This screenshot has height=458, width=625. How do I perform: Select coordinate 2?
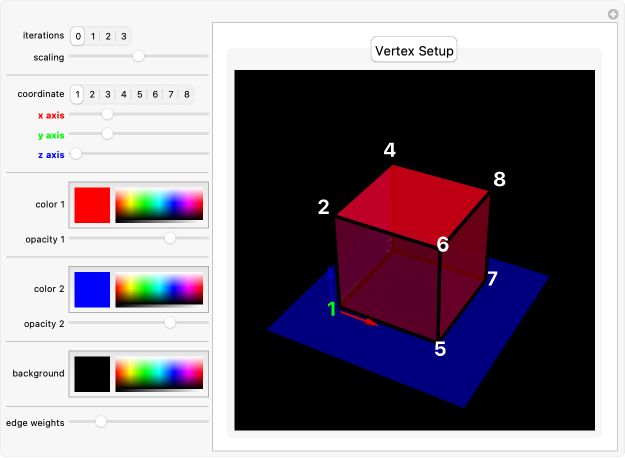pyautogui.click(x=92, y=94)
